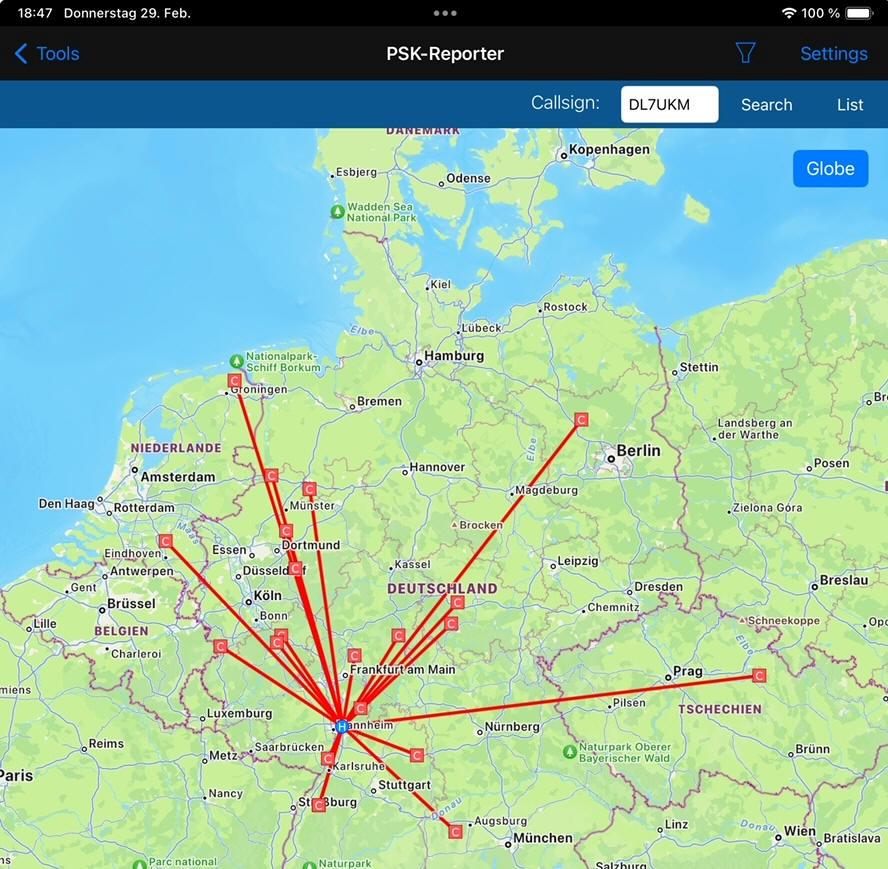Select the spot marker west of Augsburg

pyautogui.click(x=455, y=832)
